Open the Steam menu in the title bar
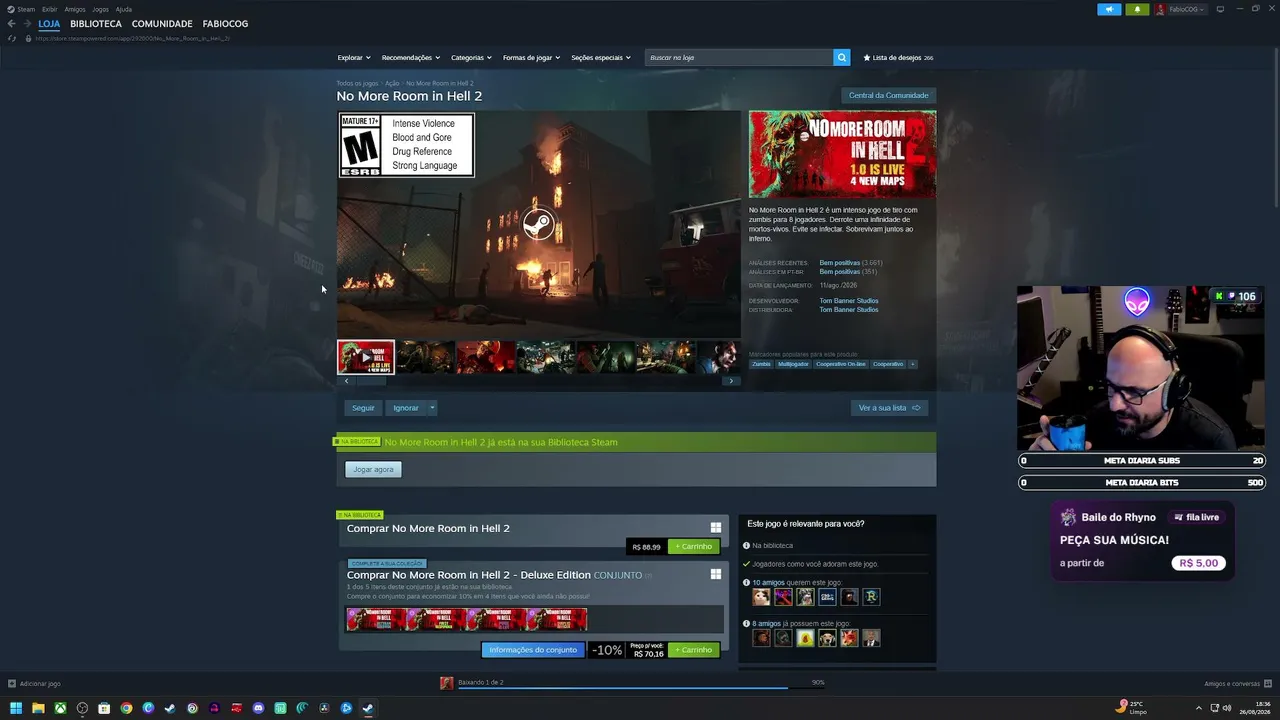Image resolution: width=1280 pixels, height=720 pixels. point(26,9)
